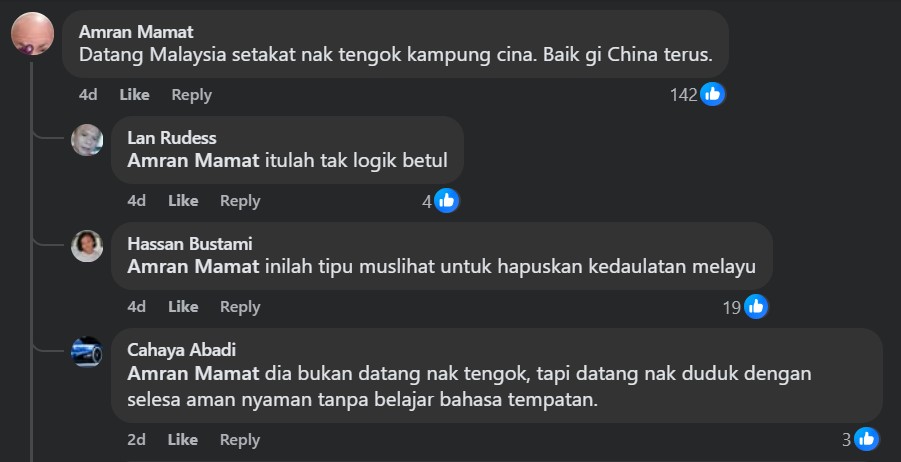Reply to Cahaya Abadi's comment

[x=240, y=440]
